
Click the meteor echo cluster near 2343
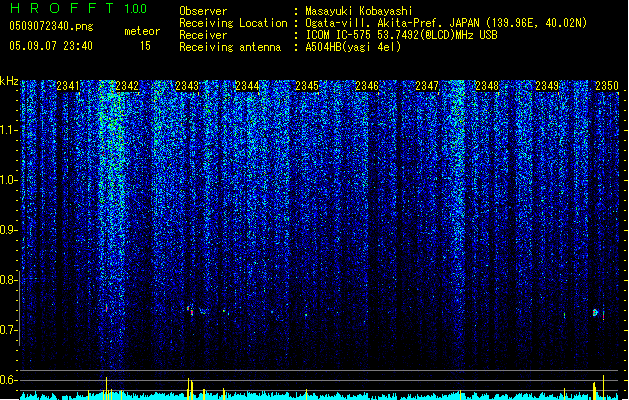(x=190, y=310)
